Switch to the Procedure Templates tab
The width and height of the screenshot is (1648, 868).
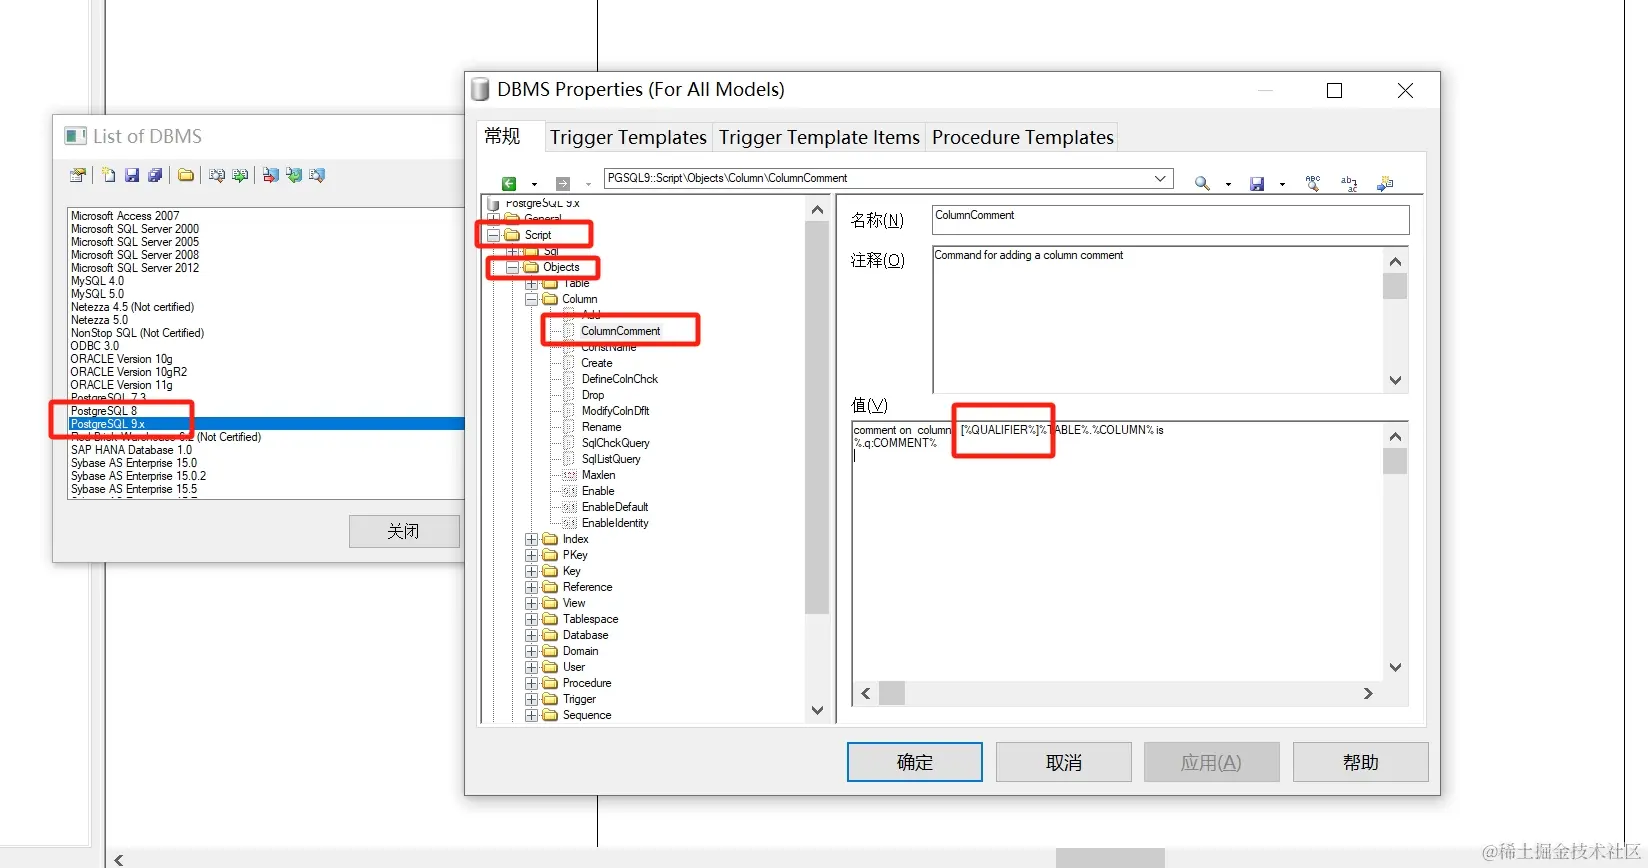(1022, 137)
